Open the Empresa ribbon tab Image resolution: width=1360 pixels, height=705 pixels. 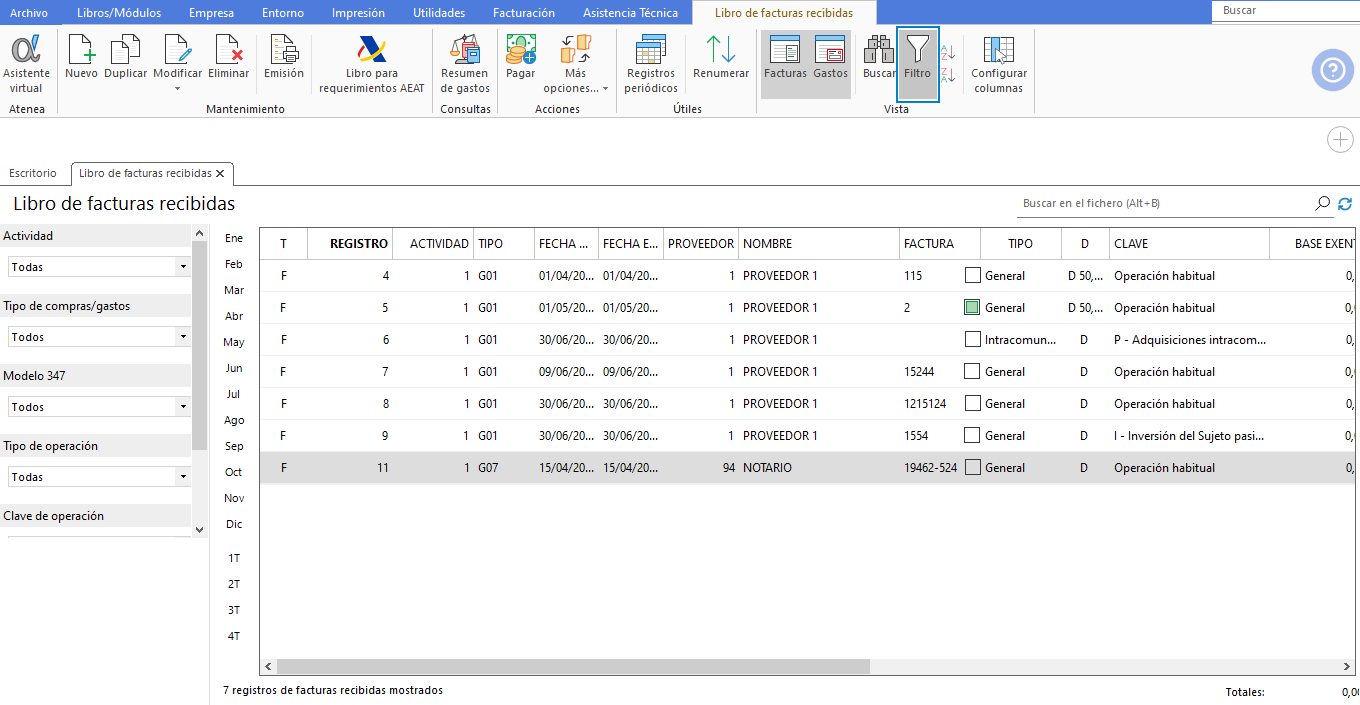coord(211,13)
